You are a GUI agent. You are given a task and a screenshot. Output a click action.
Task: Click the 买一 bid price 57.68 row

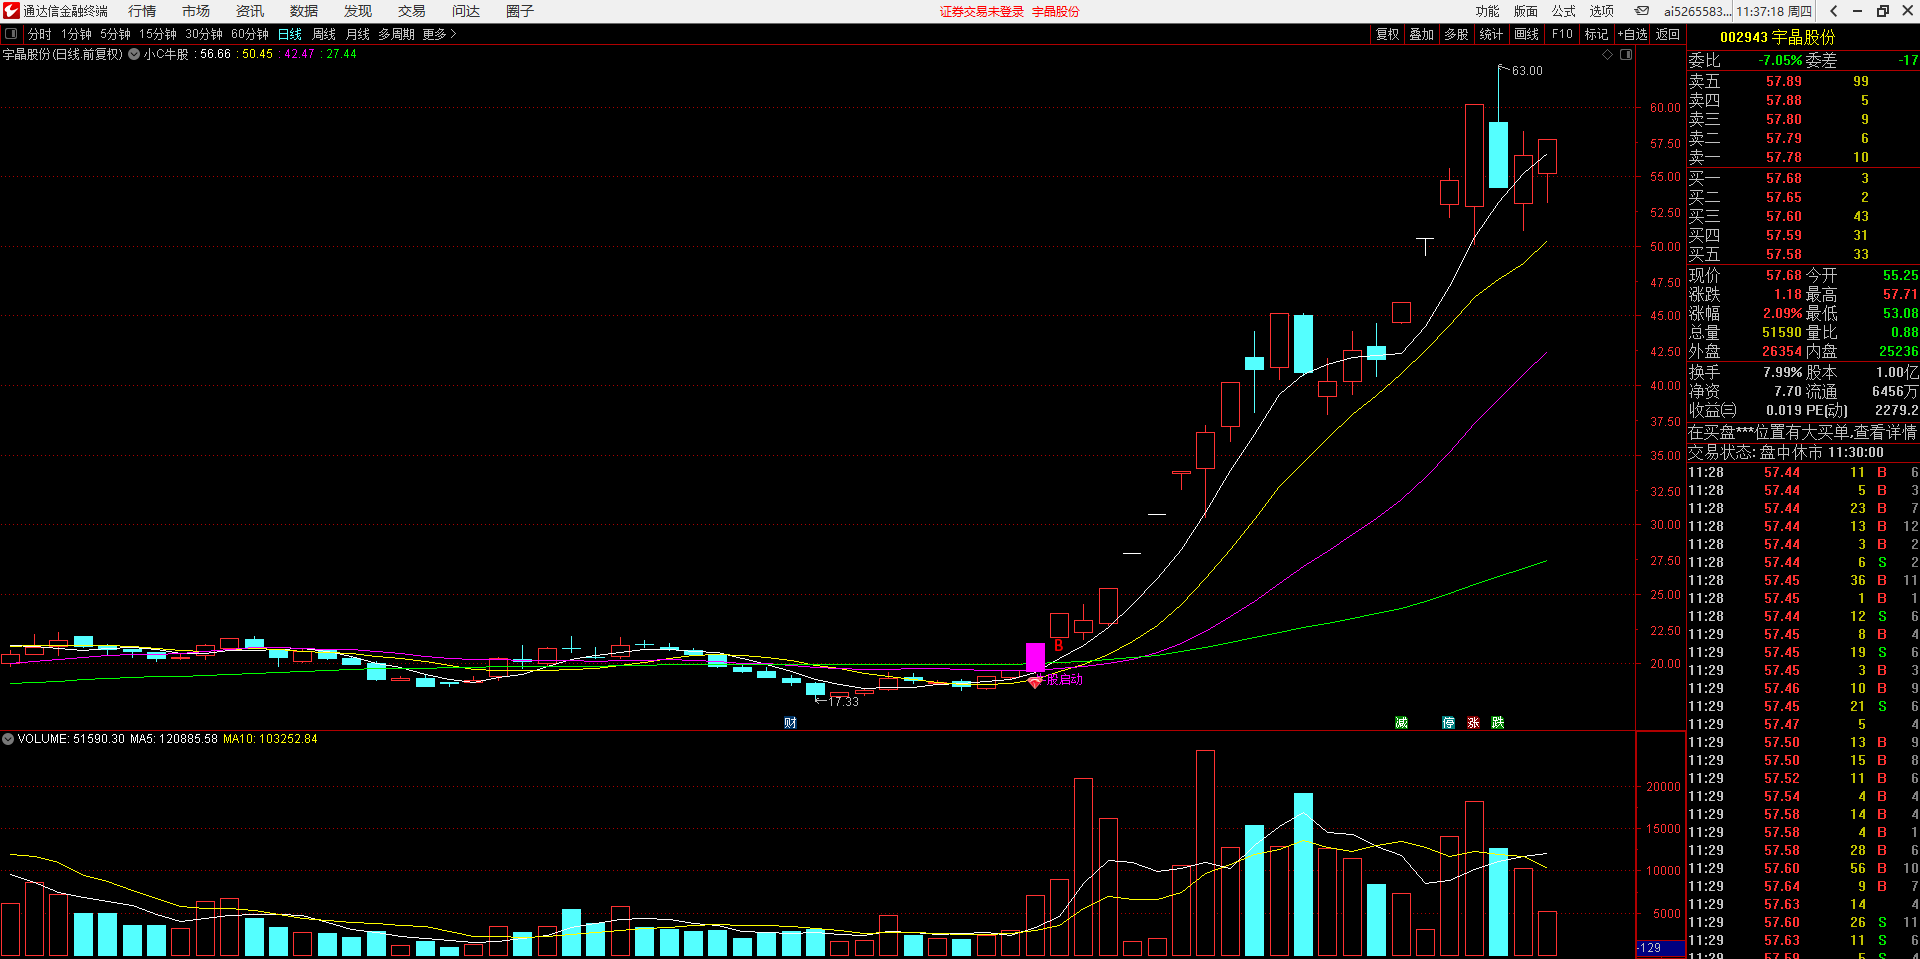(1803, 178)
